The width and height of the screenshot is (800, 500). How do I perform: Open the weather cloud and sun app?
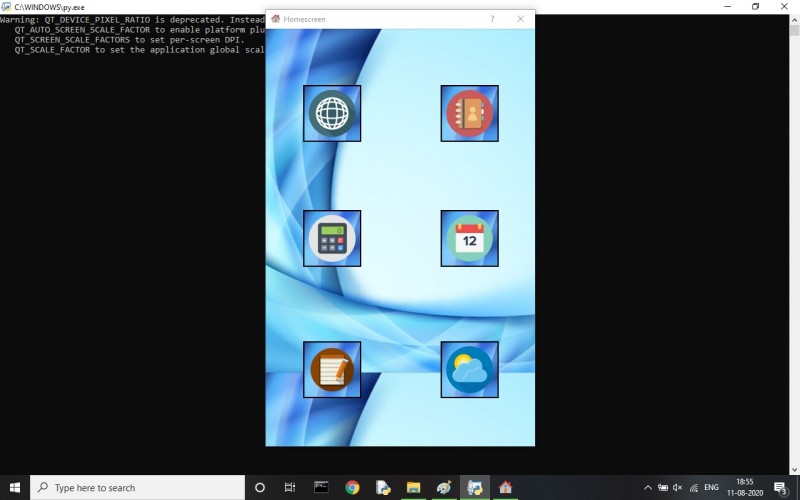click(x=469, y=369)
